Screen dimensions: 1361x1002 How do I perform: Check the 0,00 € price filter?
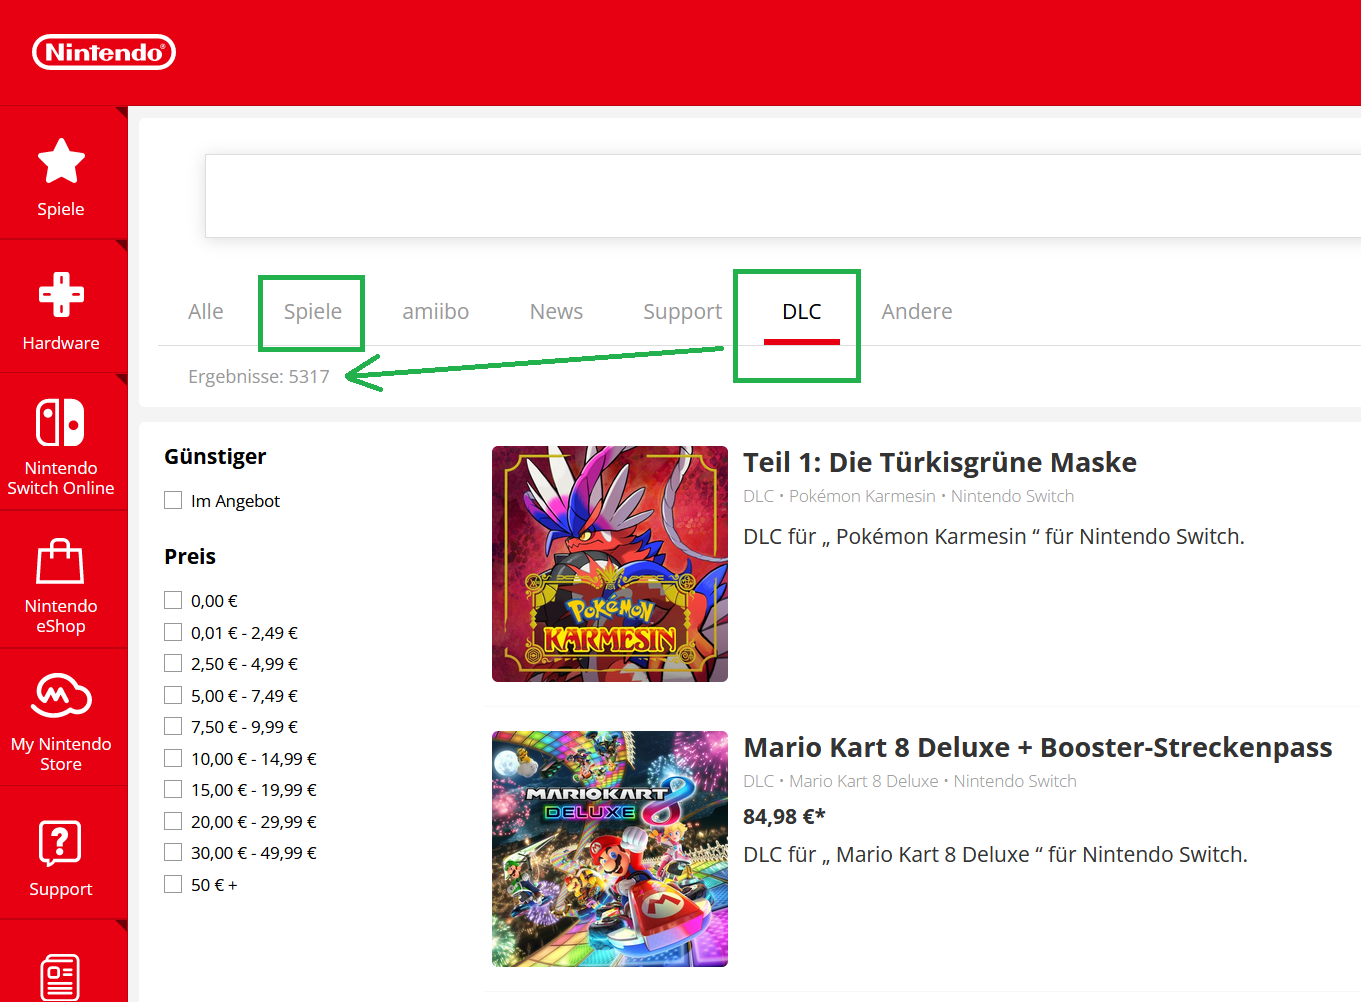(x=173, y=600)
